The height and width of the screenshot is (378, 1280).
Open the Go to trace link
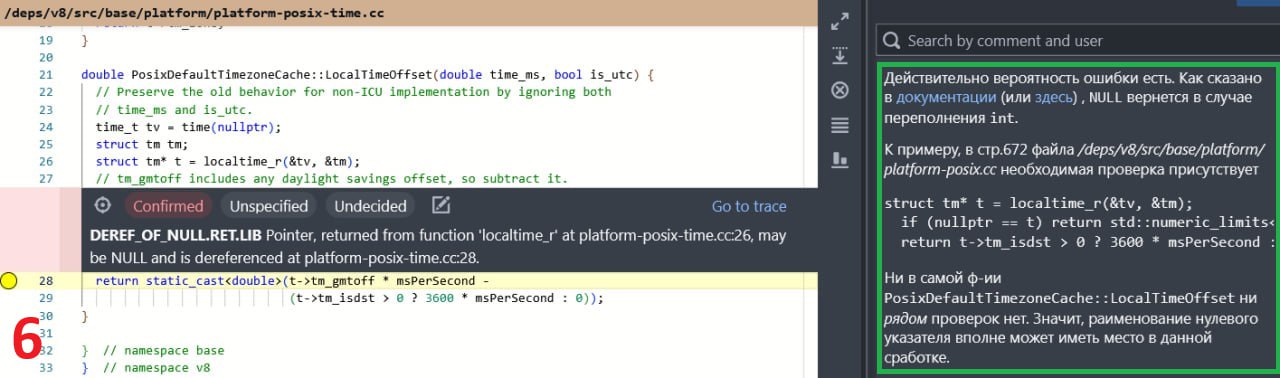(749, 206)
